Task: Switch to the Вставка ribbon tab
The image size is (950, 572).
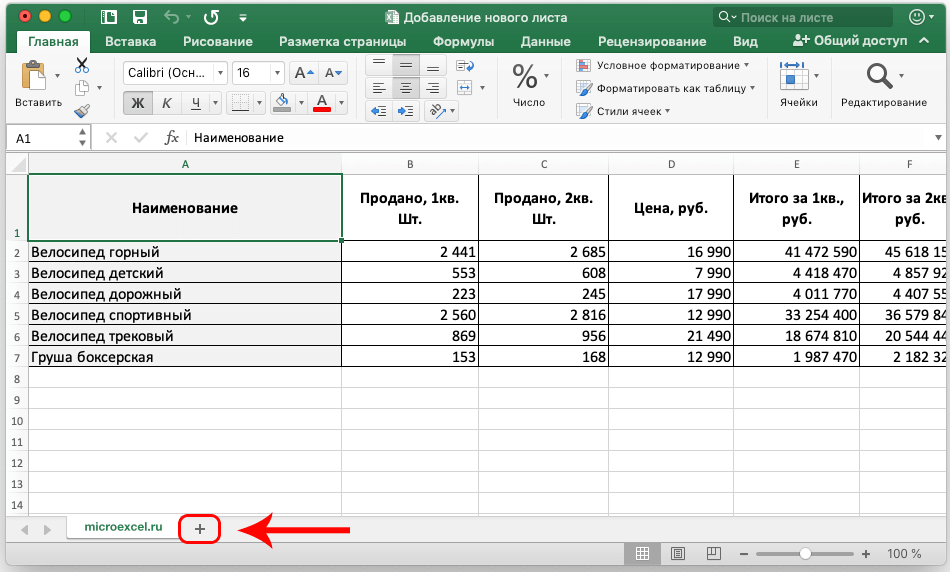Action: (130, 41)
